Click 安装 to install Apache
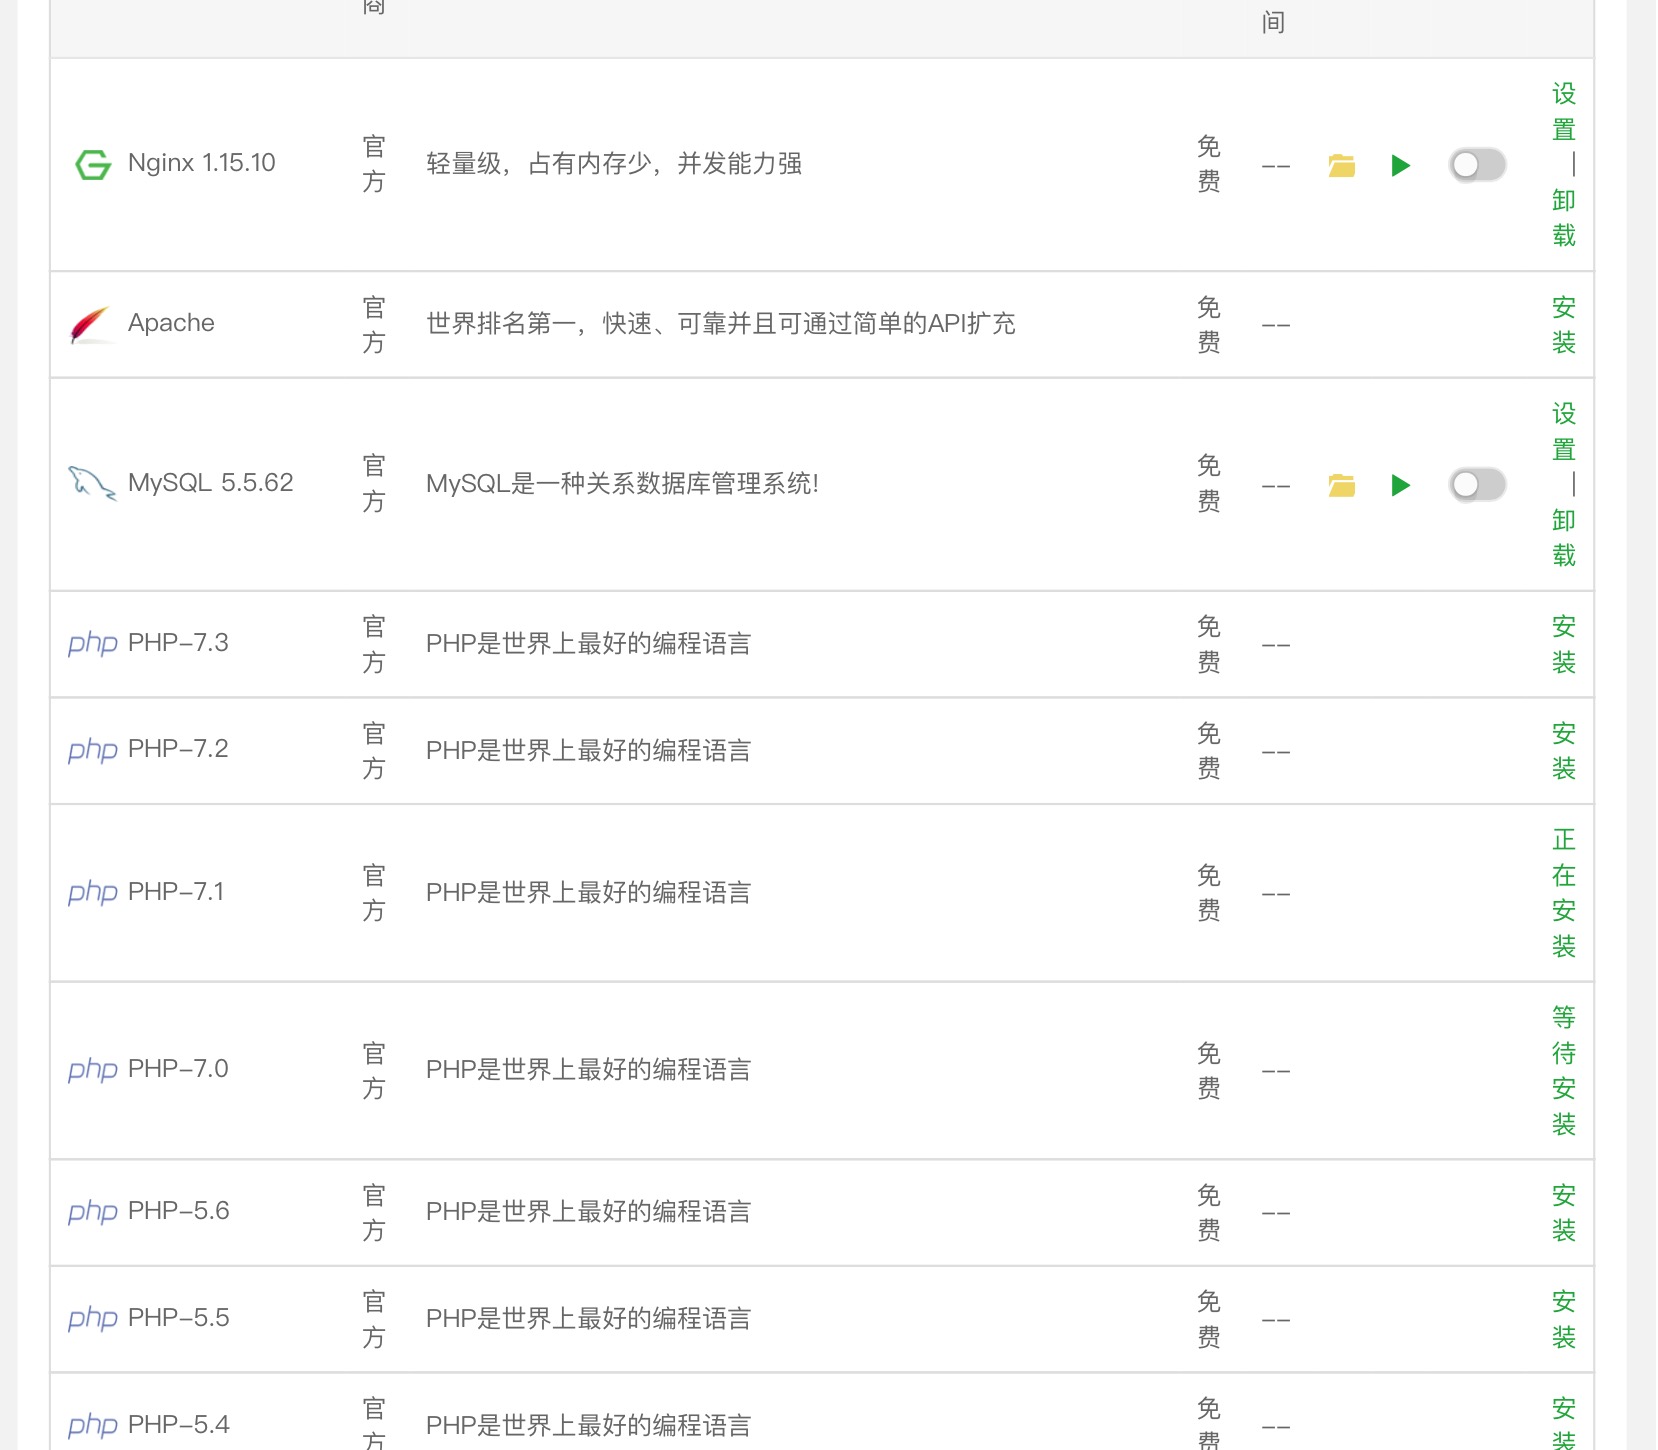1658x1450 pixels. tap(1564, 325)
